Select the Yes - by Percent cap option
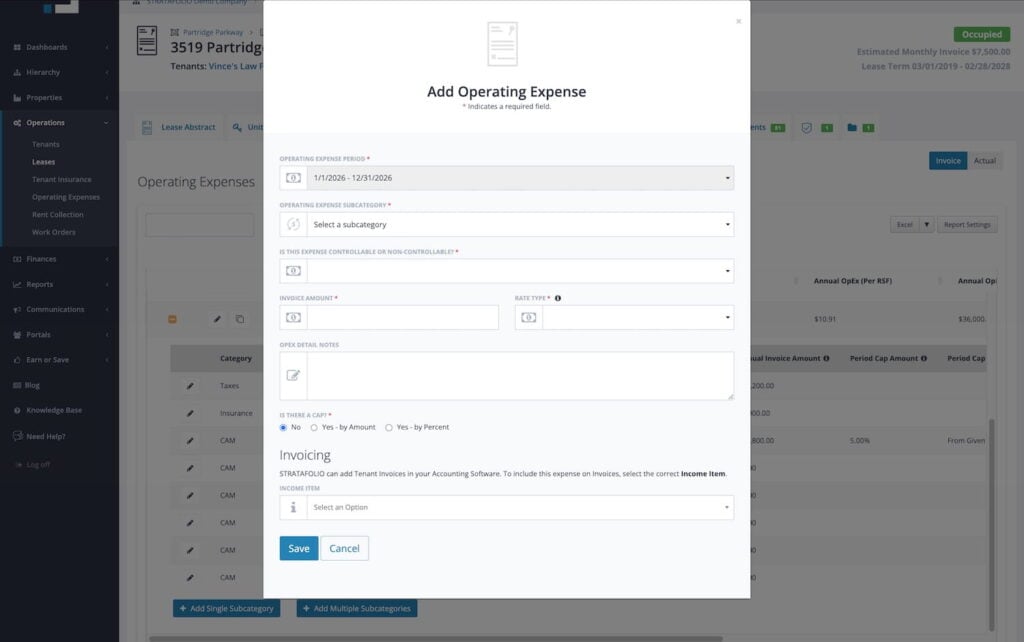Viewport: 1024px width, 642px height. coord(391,427)
